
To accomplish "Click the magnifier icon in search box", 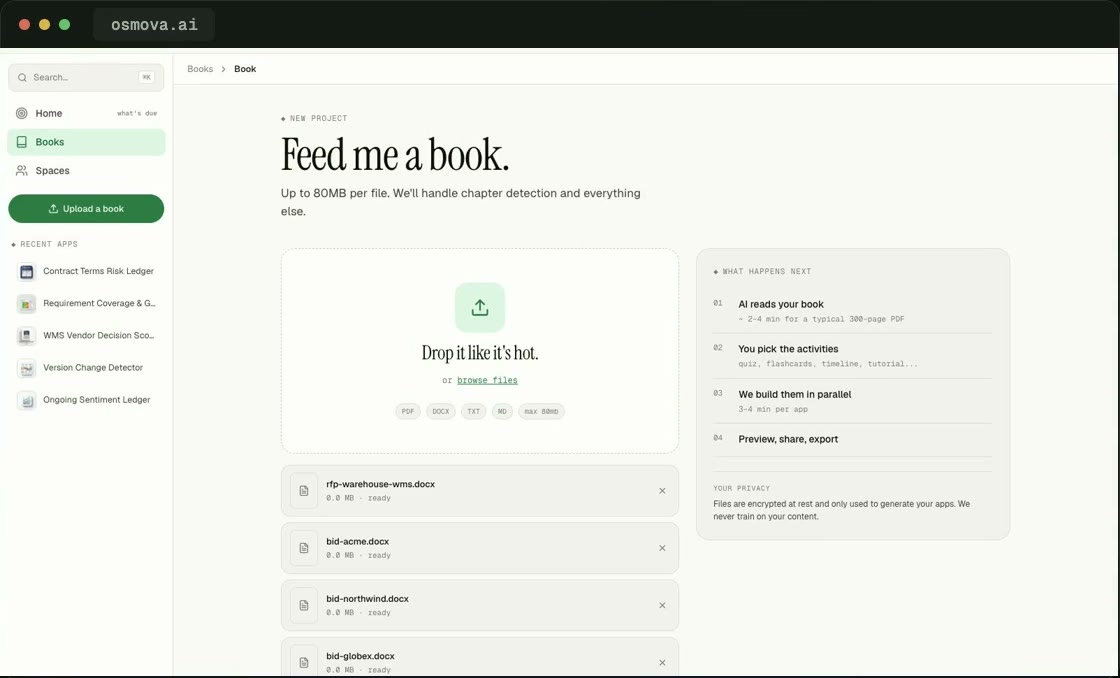I will tap(22, 77).
